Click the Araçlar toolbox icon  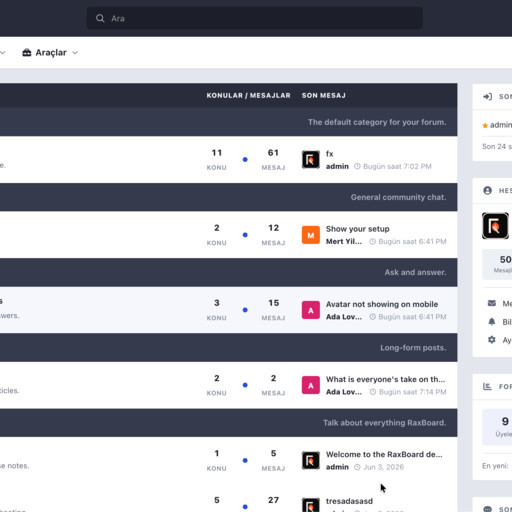coord(27,52)
